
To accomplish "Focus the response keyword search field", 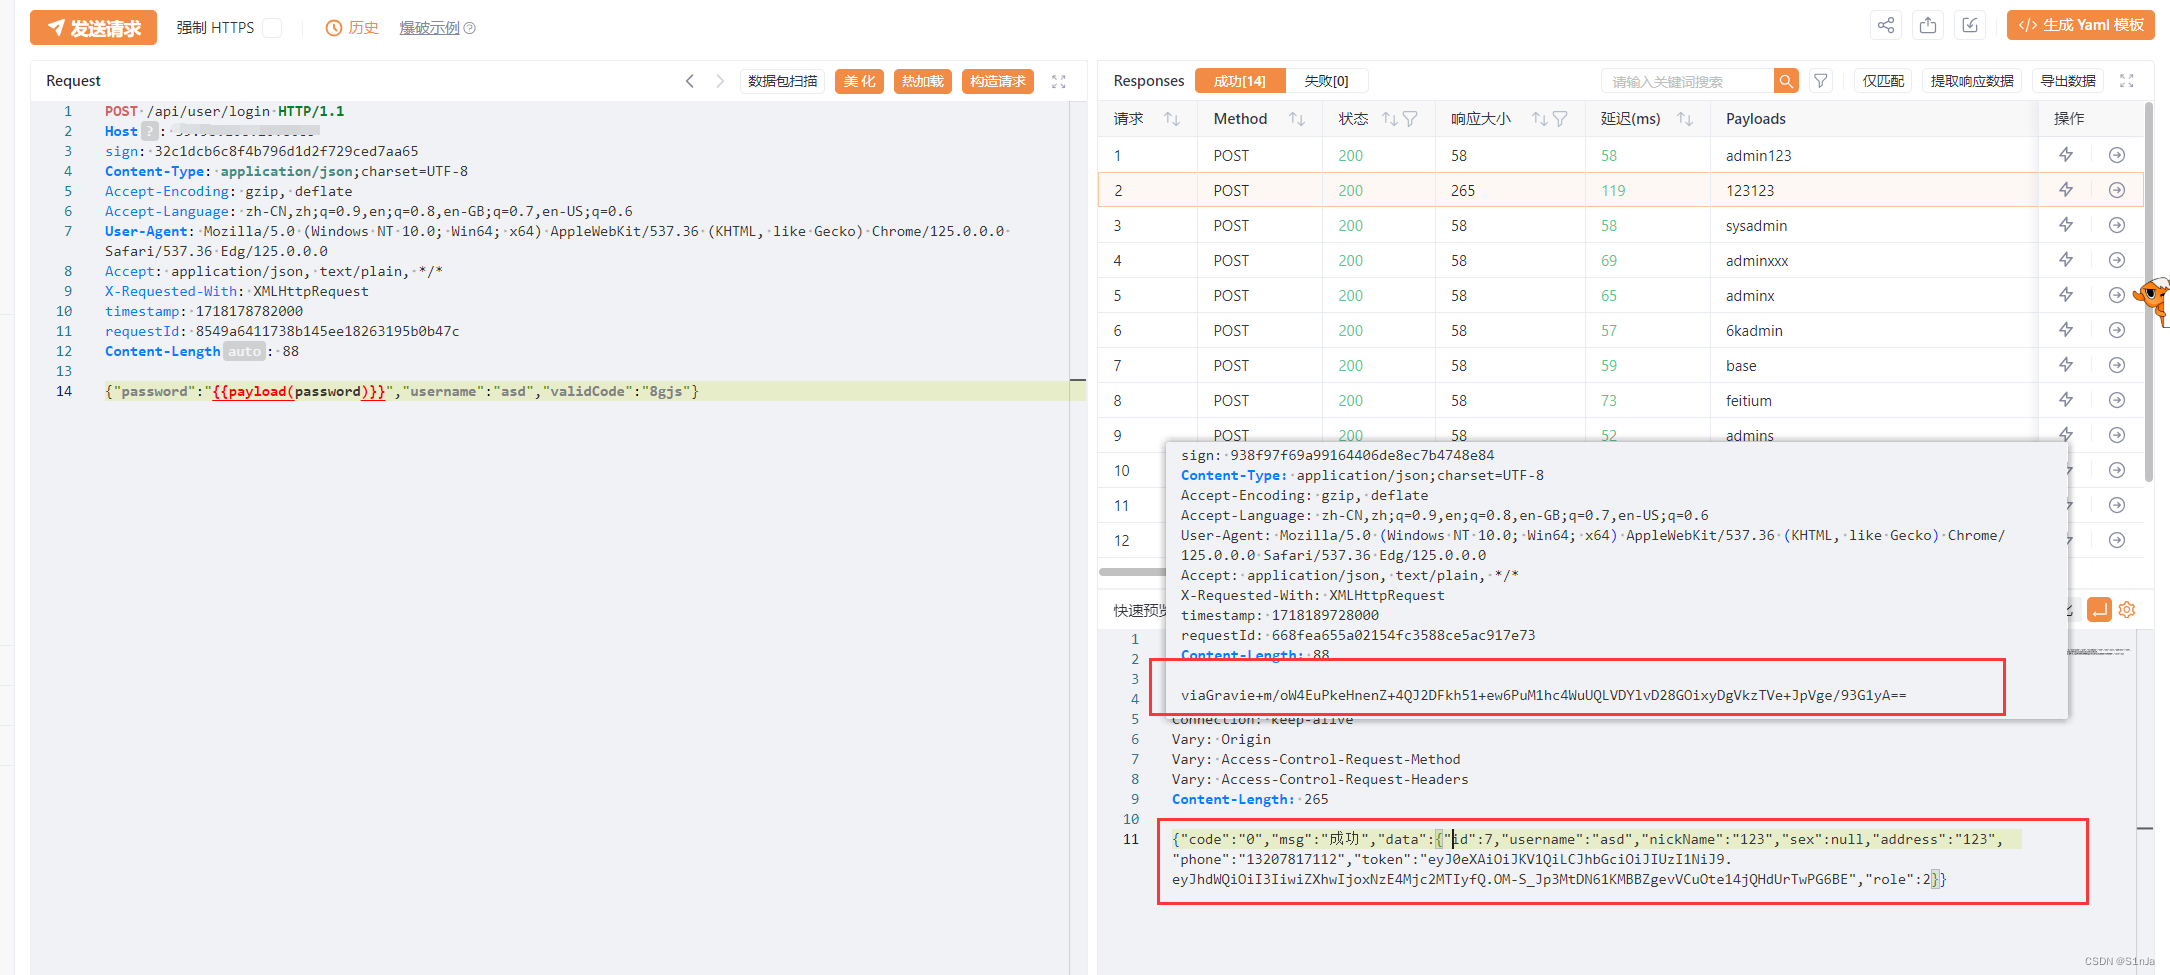I will point(1688,81).
